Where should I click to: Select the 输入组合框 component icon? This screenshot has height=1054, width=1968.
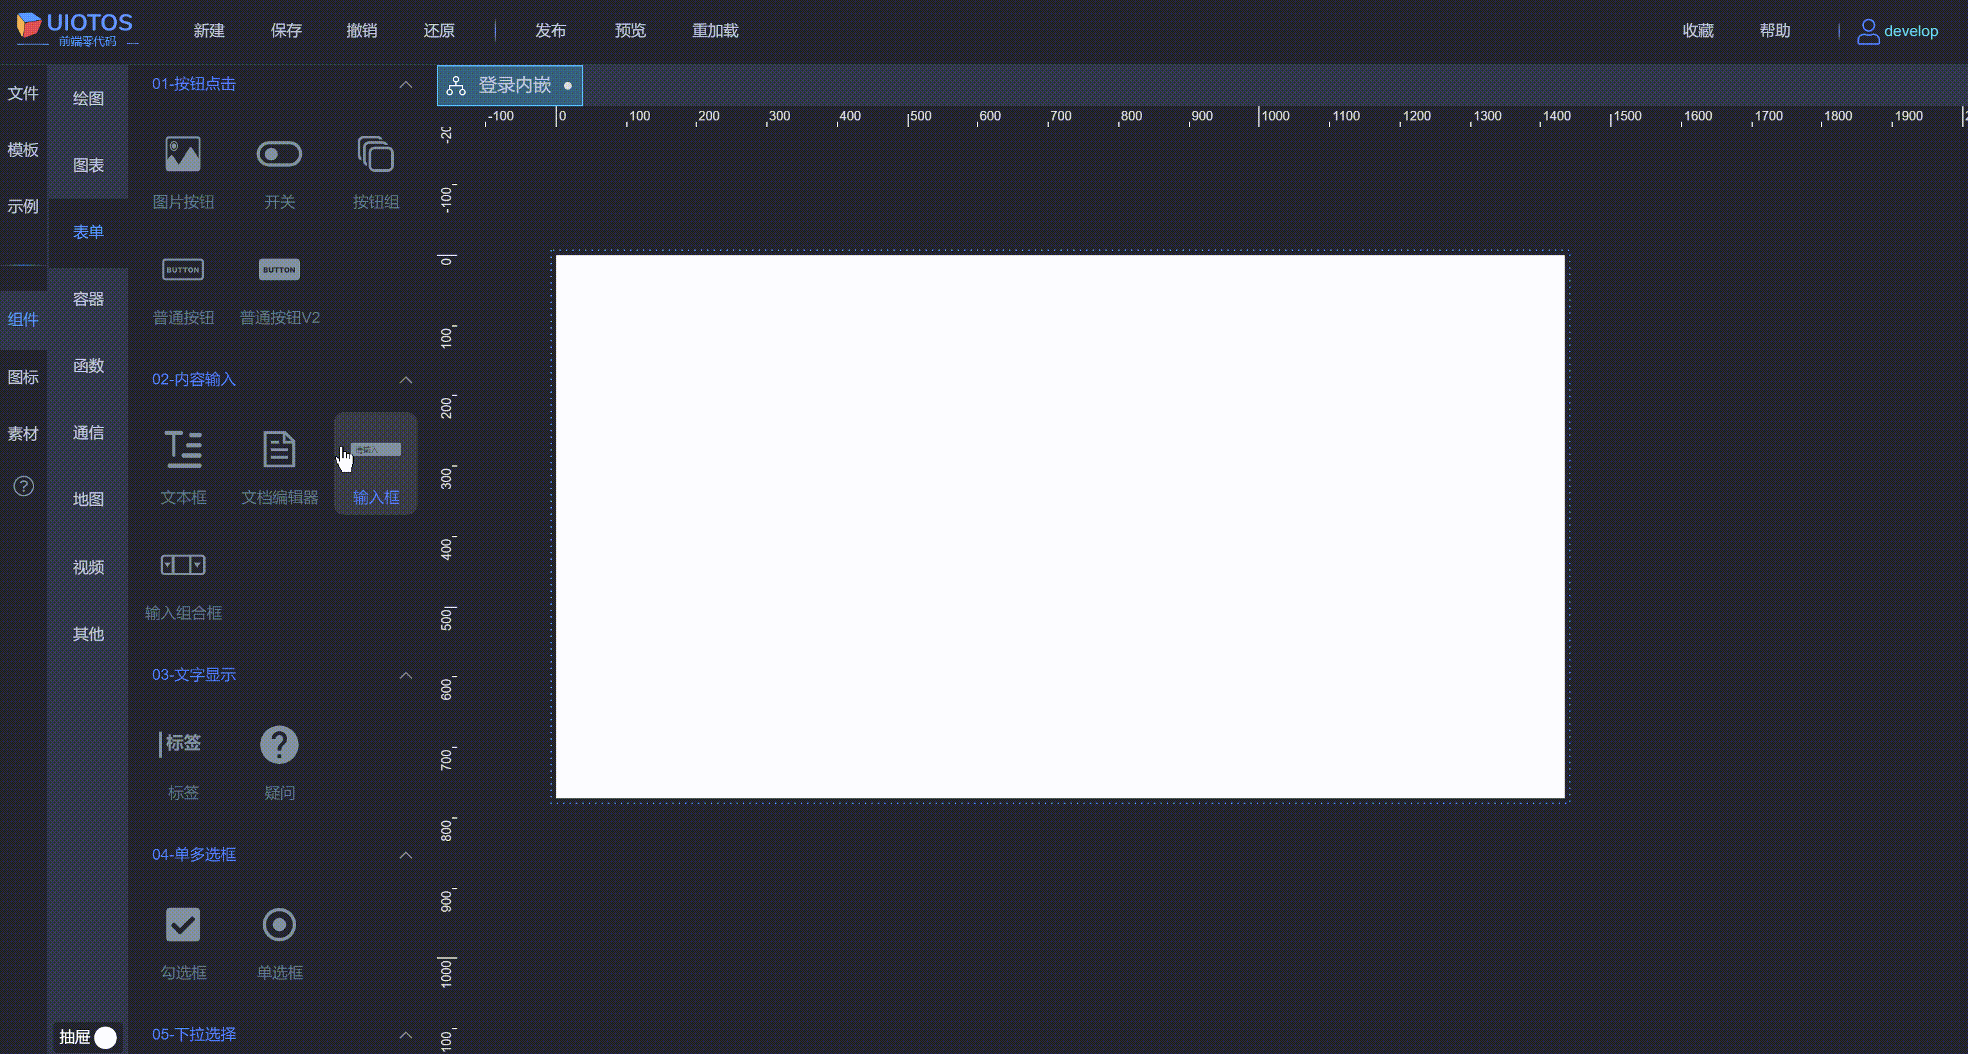(x=183, y=565)
